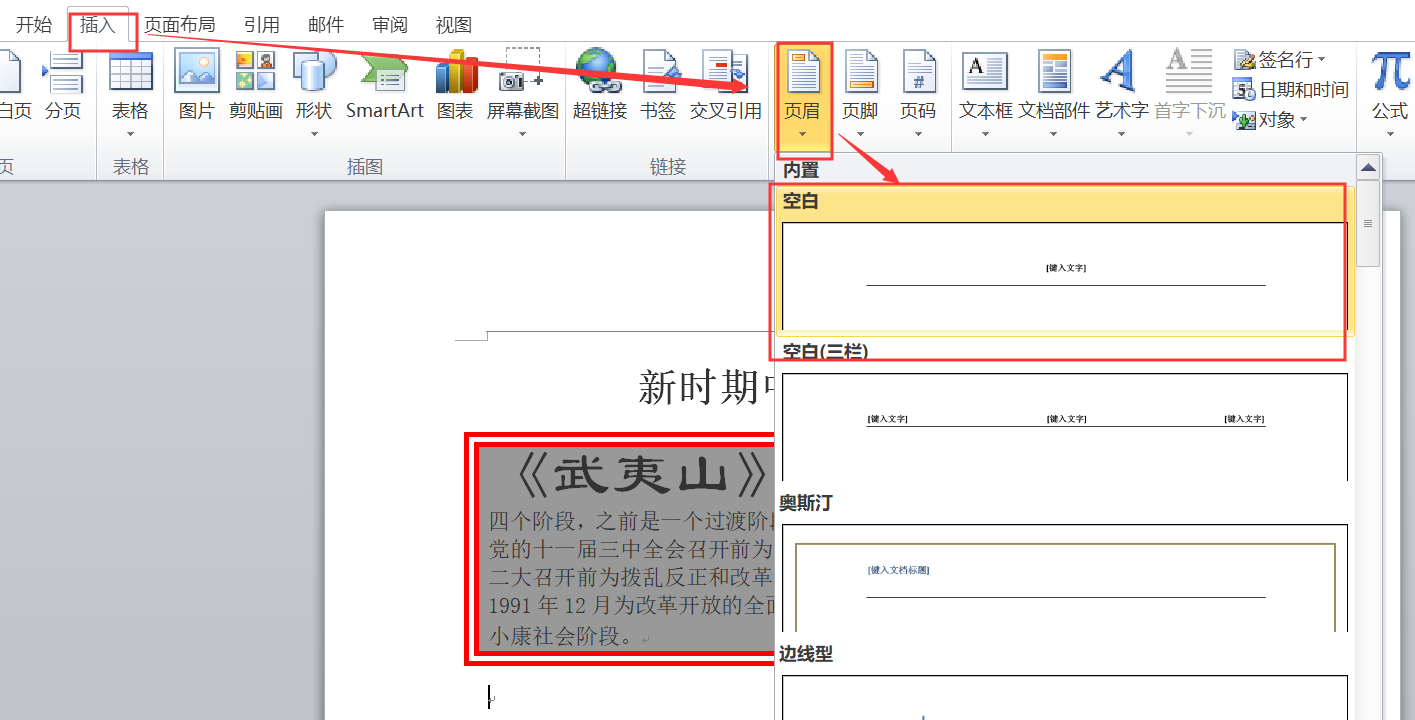Insert a 书签 (Bookmark)
The image size is (1415, 720).
coord(658,87)
